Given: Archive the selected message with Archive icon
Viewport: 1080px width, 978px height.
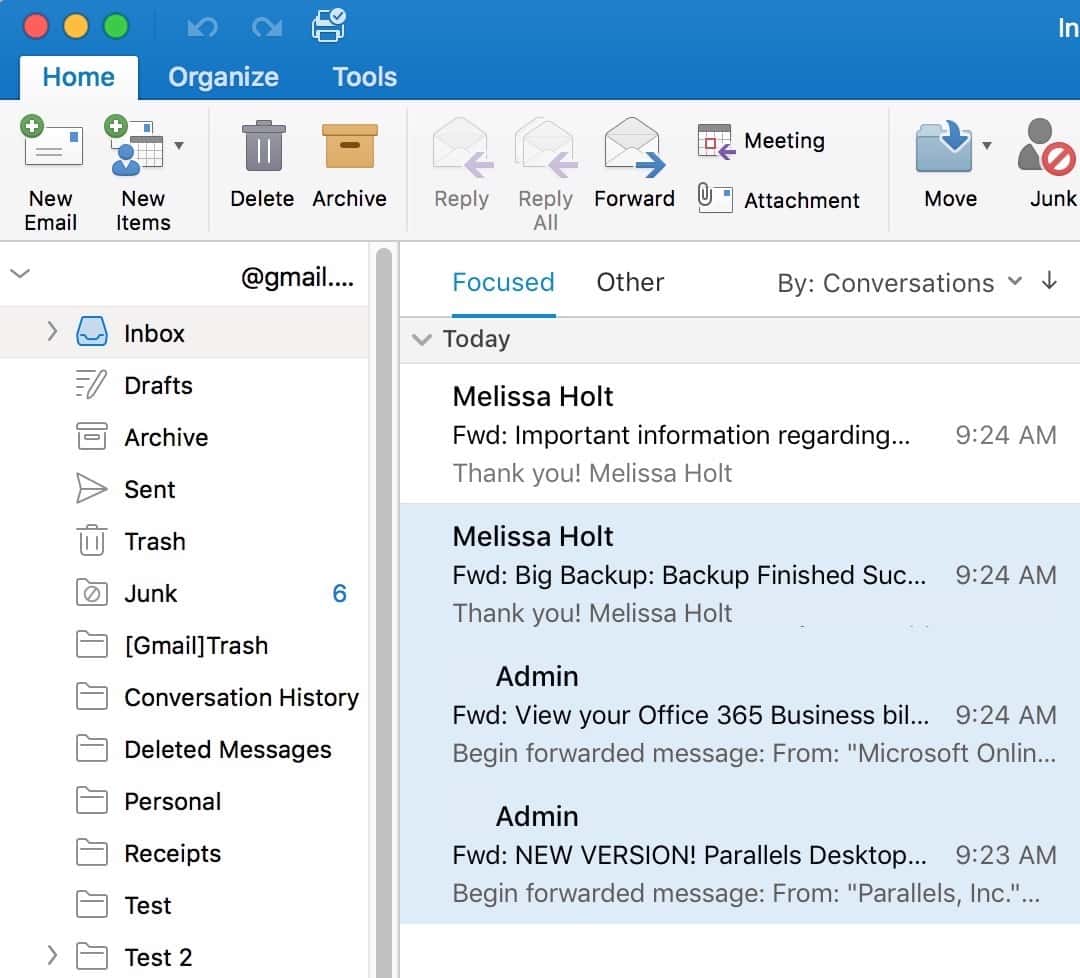Looking at the screenshot, I should tap(349, 146).
